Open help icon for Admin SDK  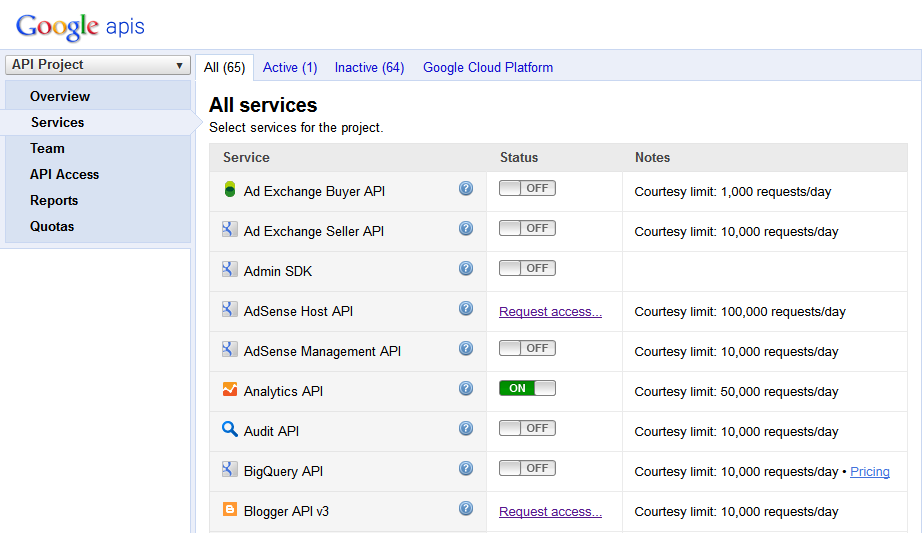pos(466,268)
